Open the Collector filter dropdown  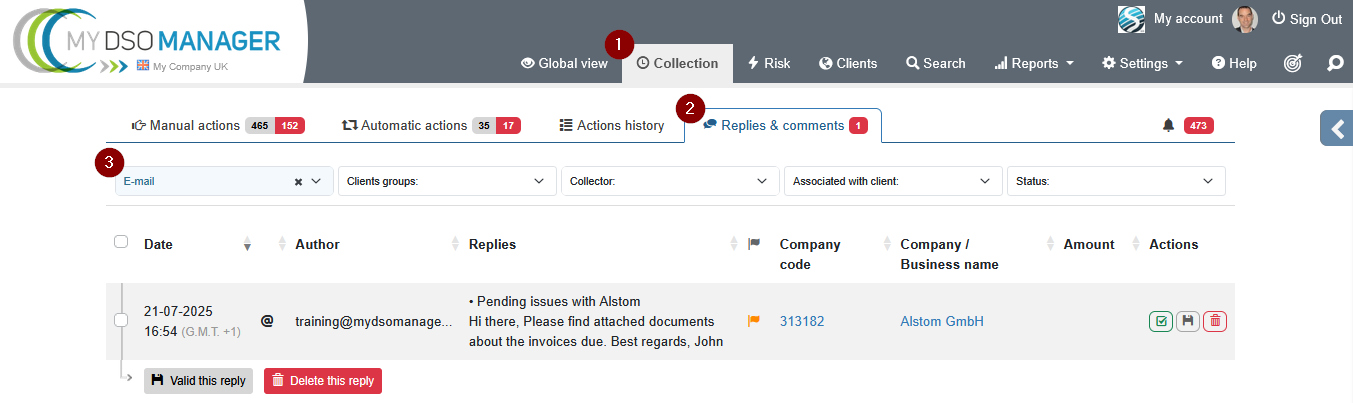tap(670, 181)
